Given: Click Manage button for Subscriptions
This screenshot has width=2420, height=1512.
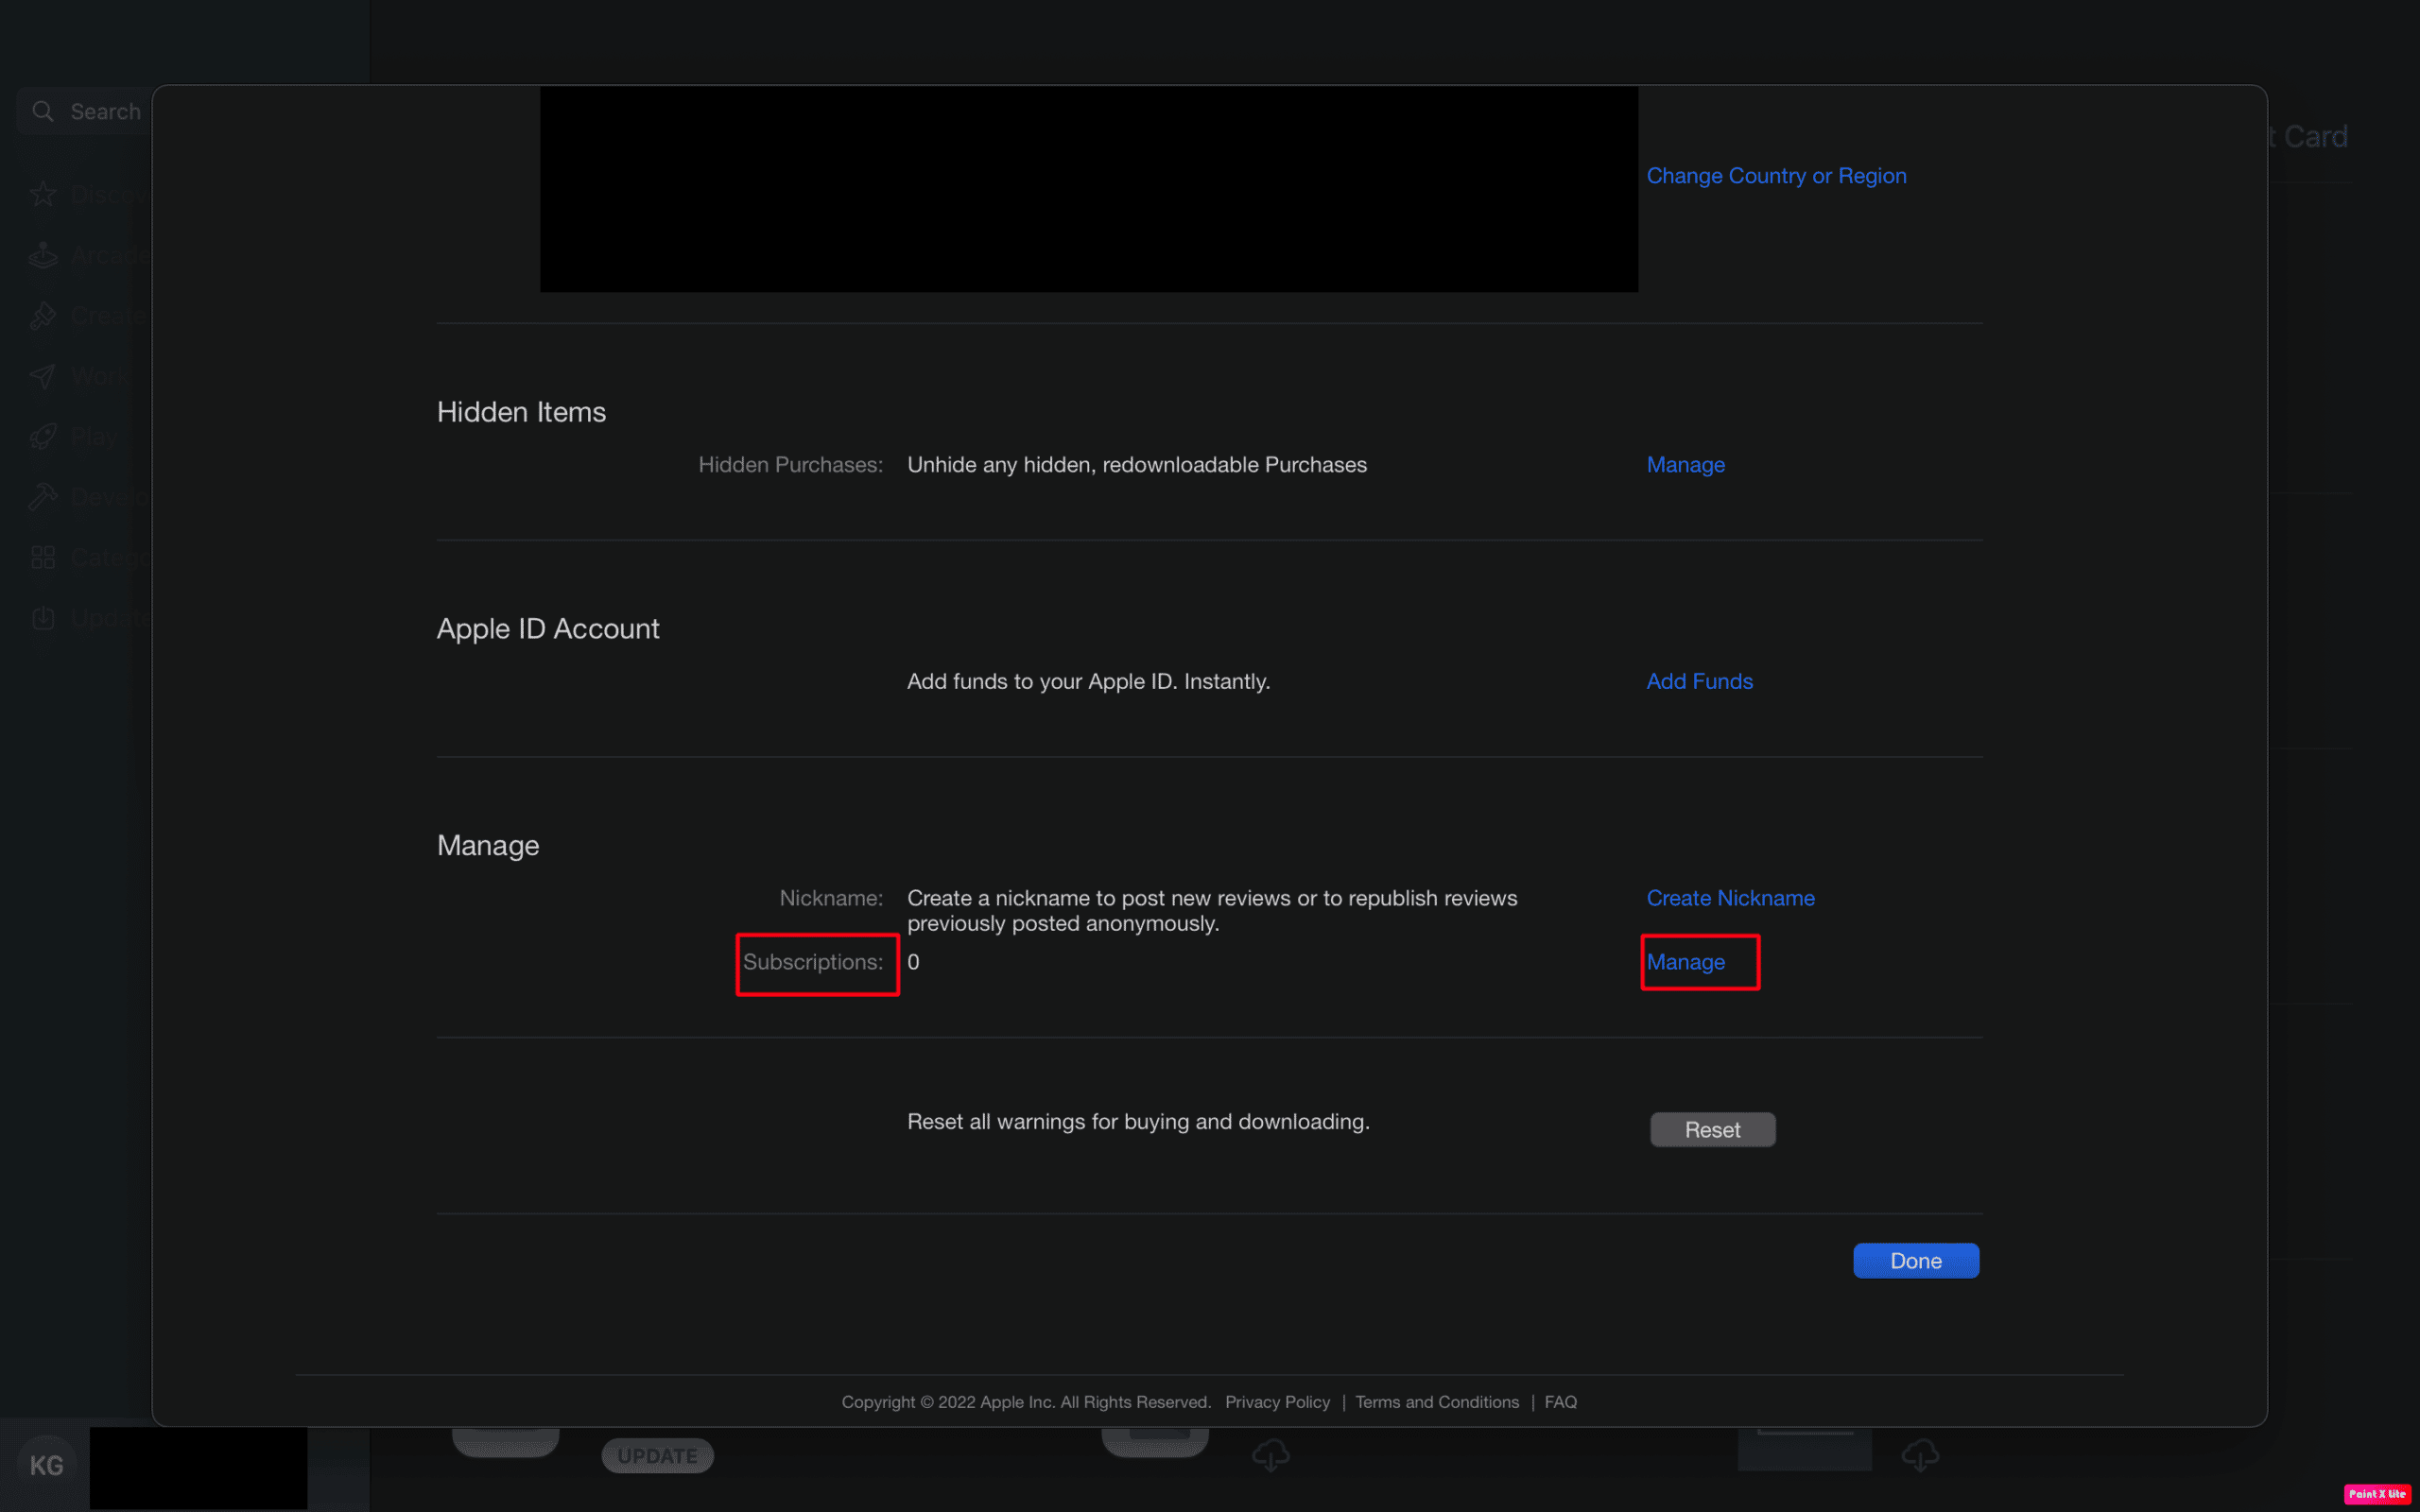Looking at the screenshot, I should [1686, 962].
